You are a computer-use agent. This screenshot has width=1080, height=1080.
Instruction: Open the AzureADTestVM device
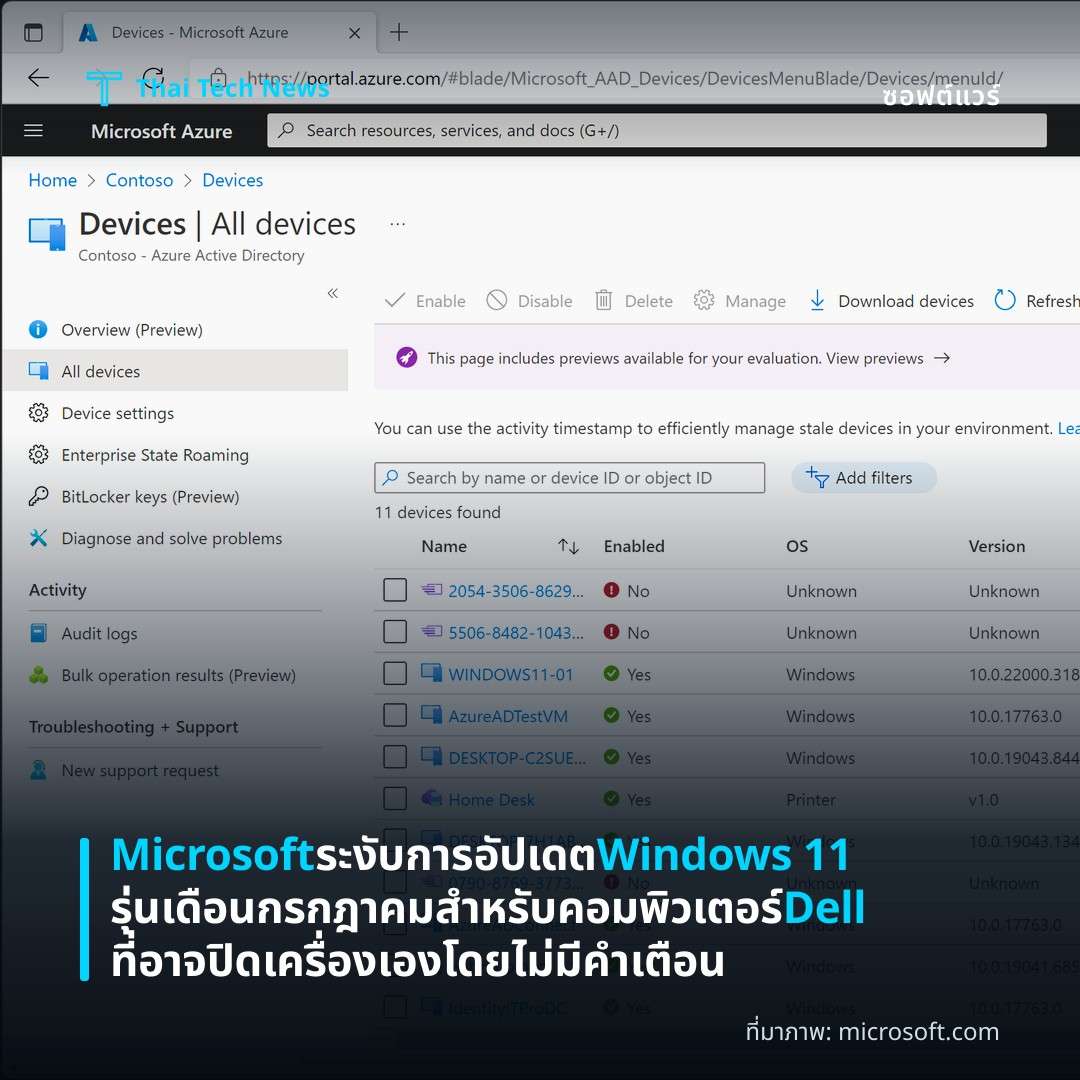508,716
